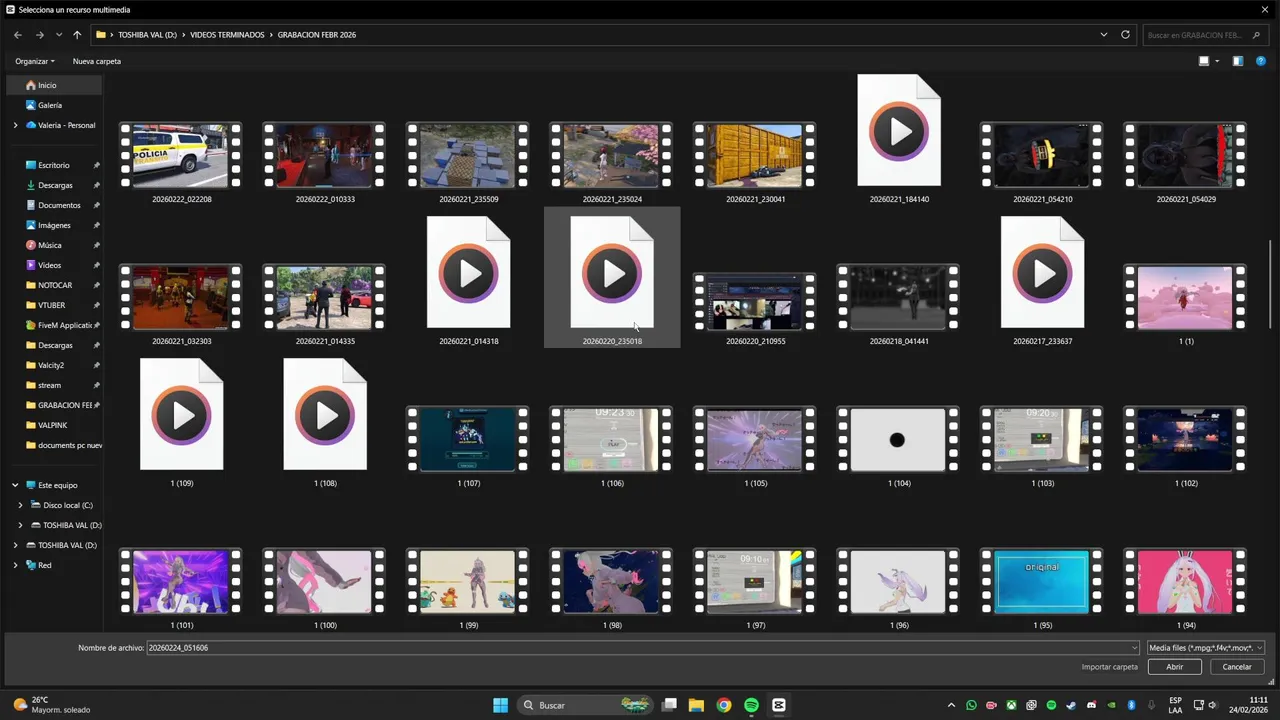Image resolution: width=1280 pixels, height=720 pixels.
Task: Open Google Chrome from the taskbar
Action: coord(724,705)
